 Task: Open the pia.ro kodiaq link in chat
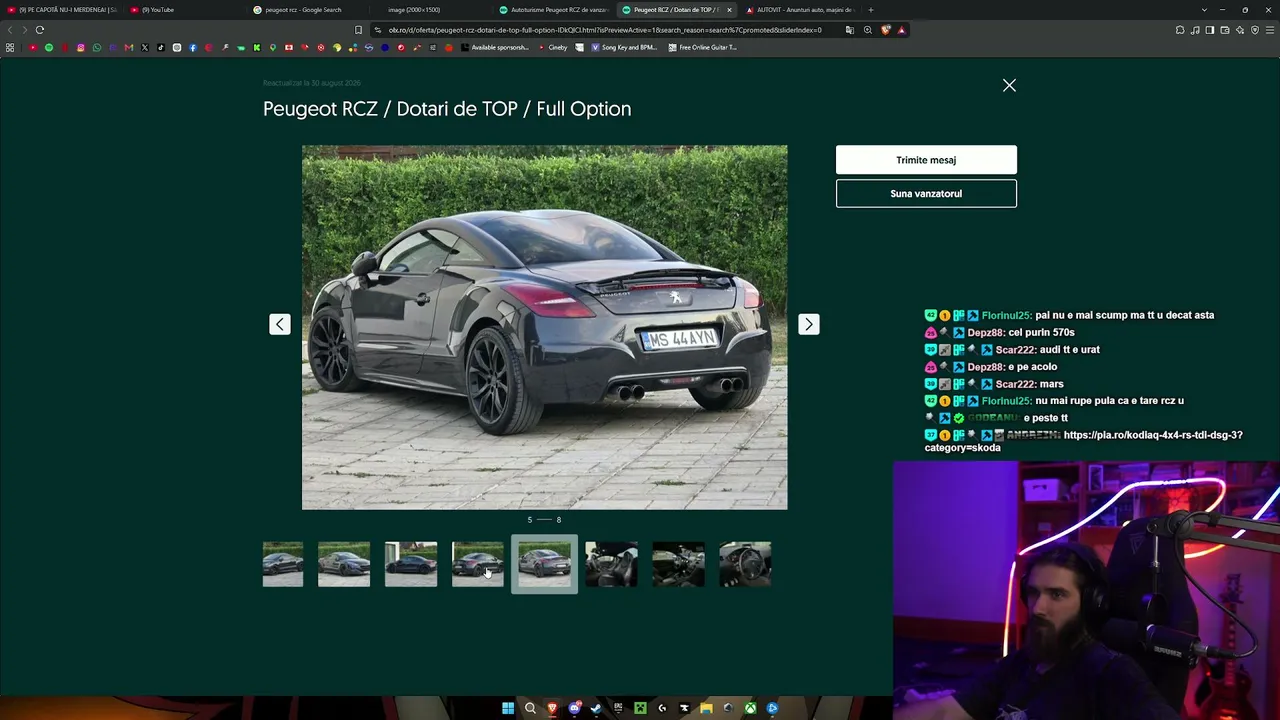1084,441
